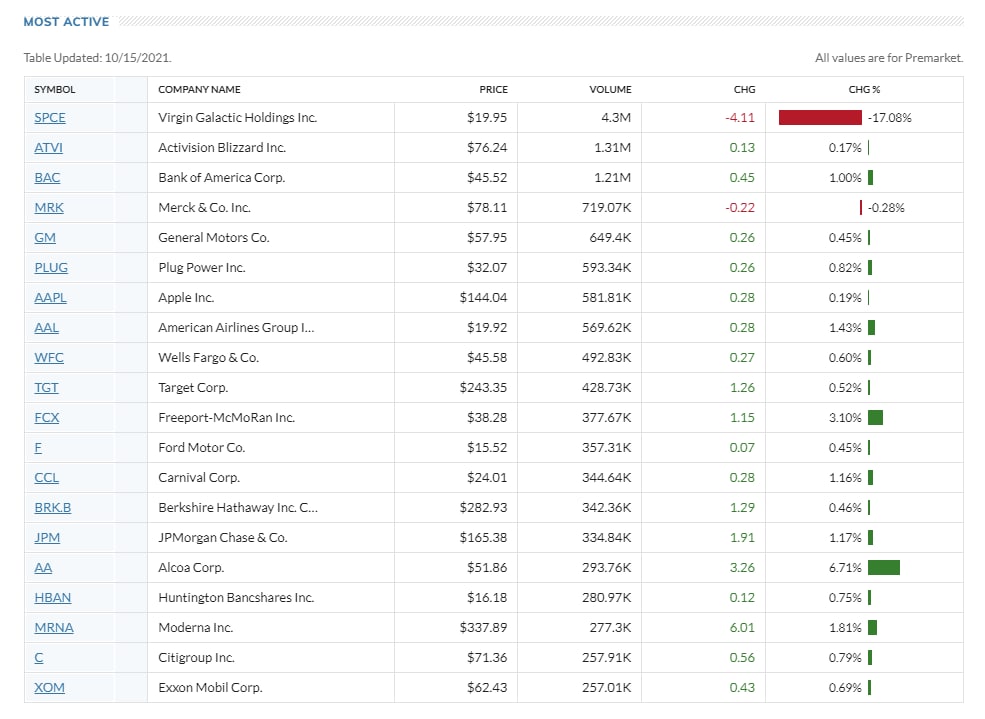Screen dimensions: 985x719
Task: Open the MRK symbol link
Action: [49, 207]
